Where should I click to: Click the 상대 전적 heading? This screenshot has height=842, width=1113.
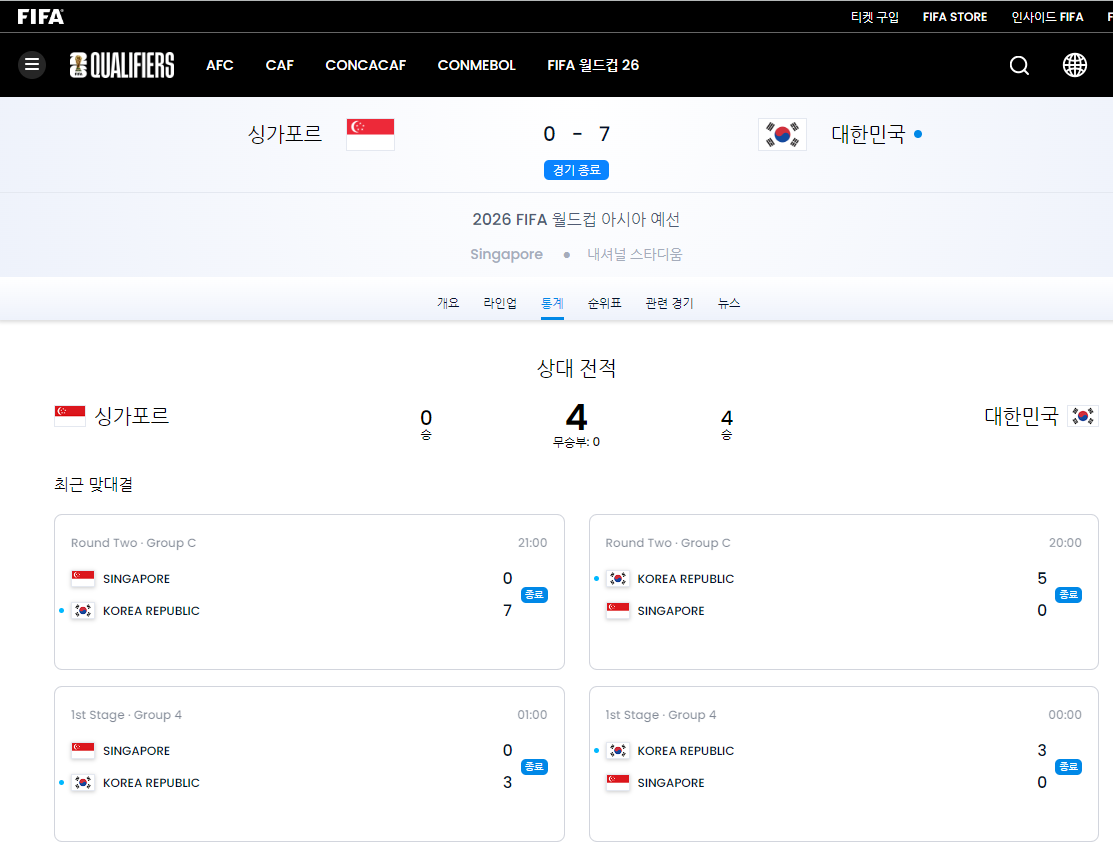576,368
